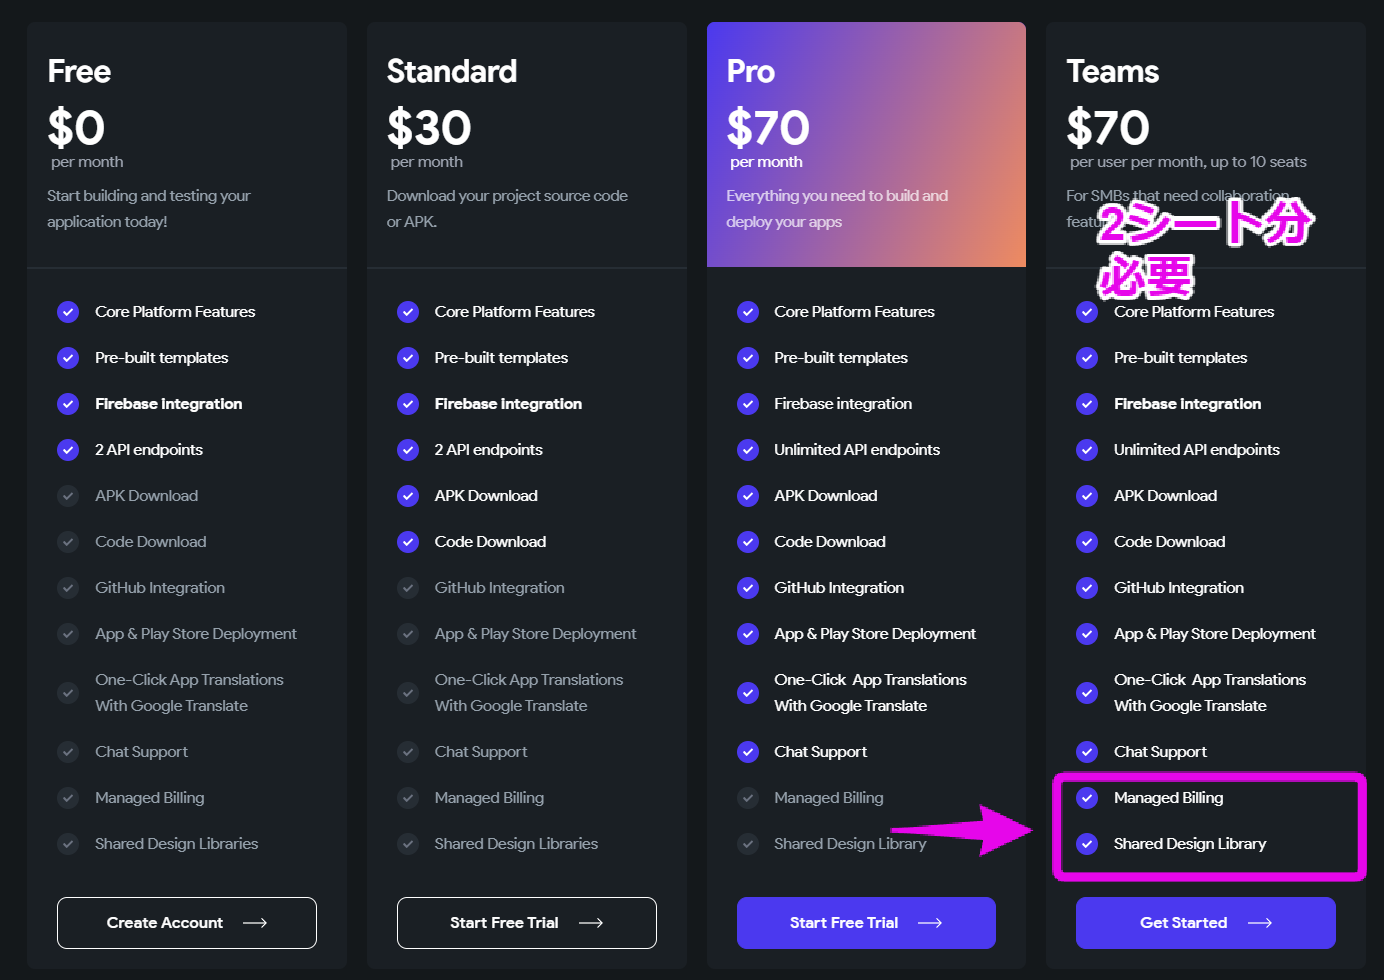
Task: Click Start Free Trial in the Pro column
Action: 866,922
